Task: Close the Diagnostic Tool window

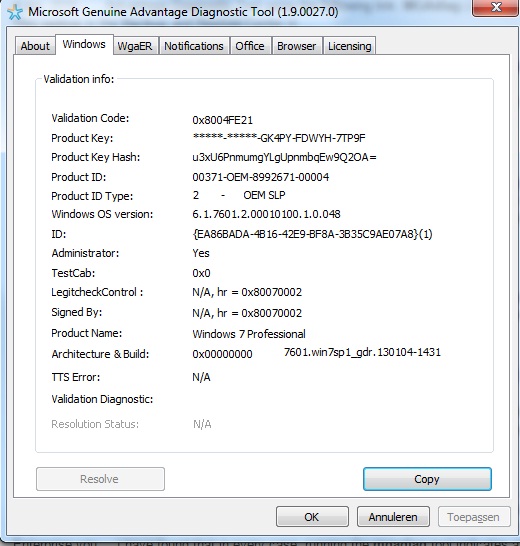Action: [495, 7]
